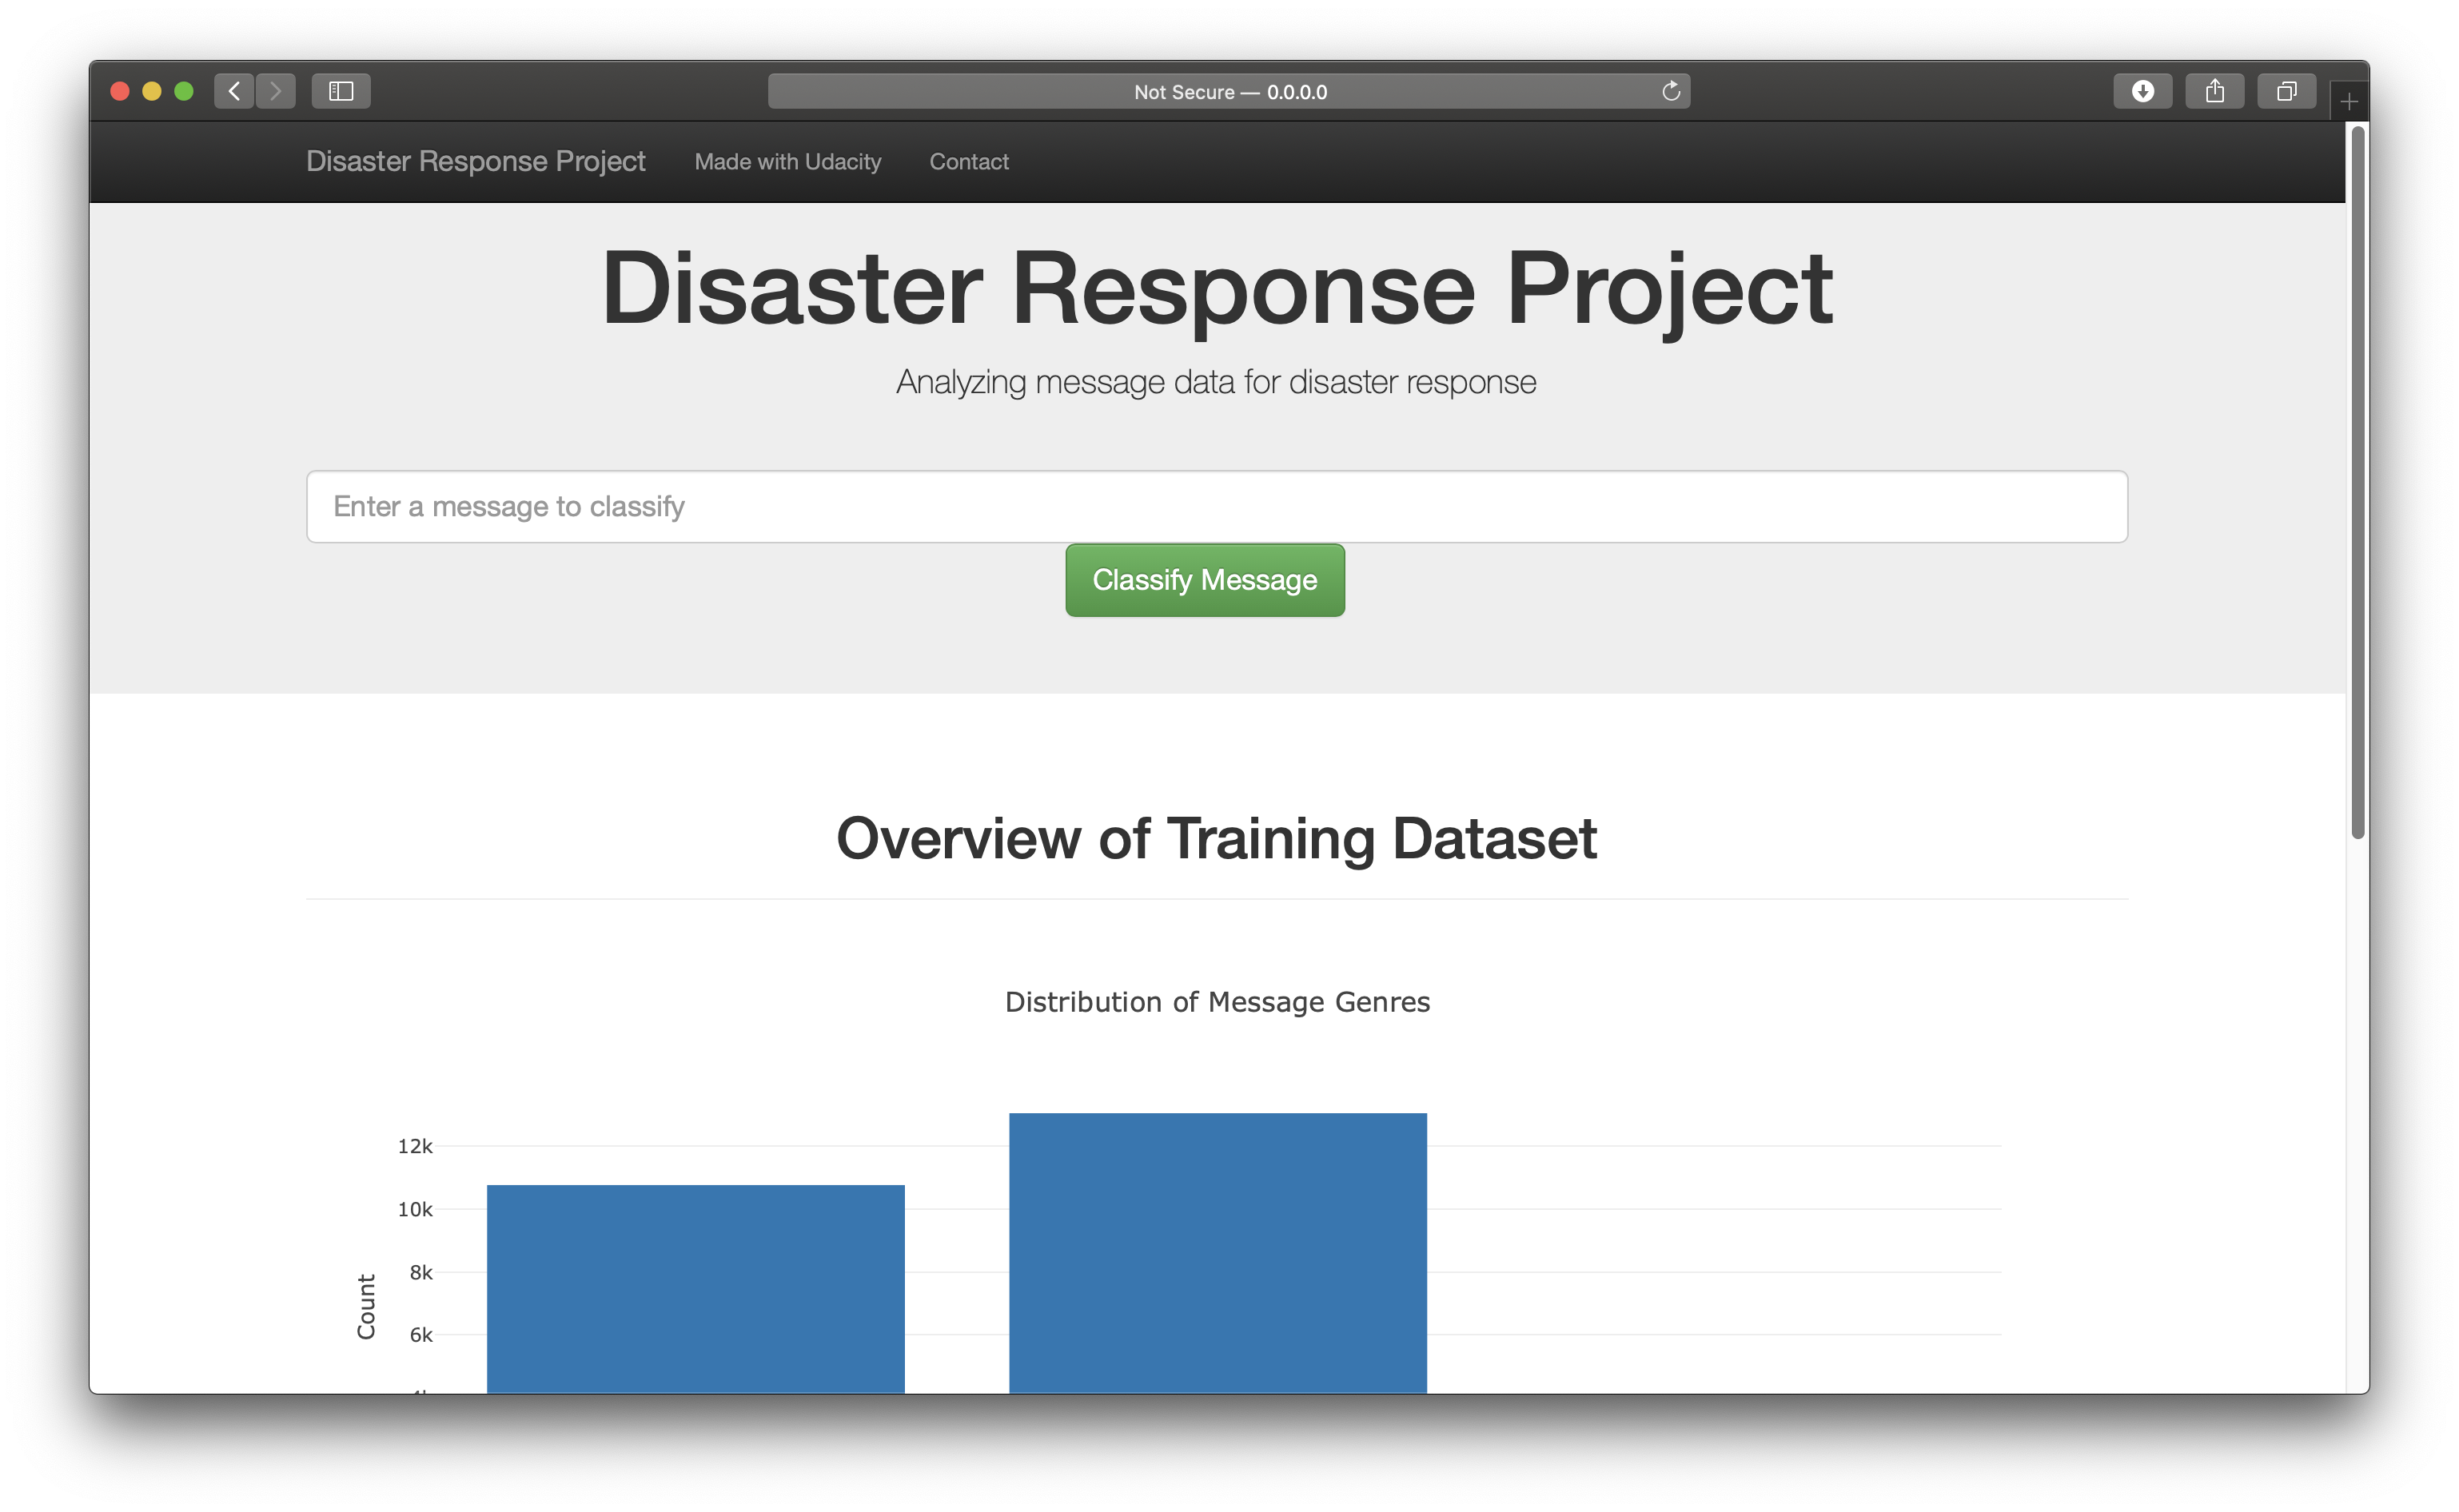This screenshot has height=1512, width=2459.
Task: Click the green Classify Message button
Action: [x=1204, y=580]
